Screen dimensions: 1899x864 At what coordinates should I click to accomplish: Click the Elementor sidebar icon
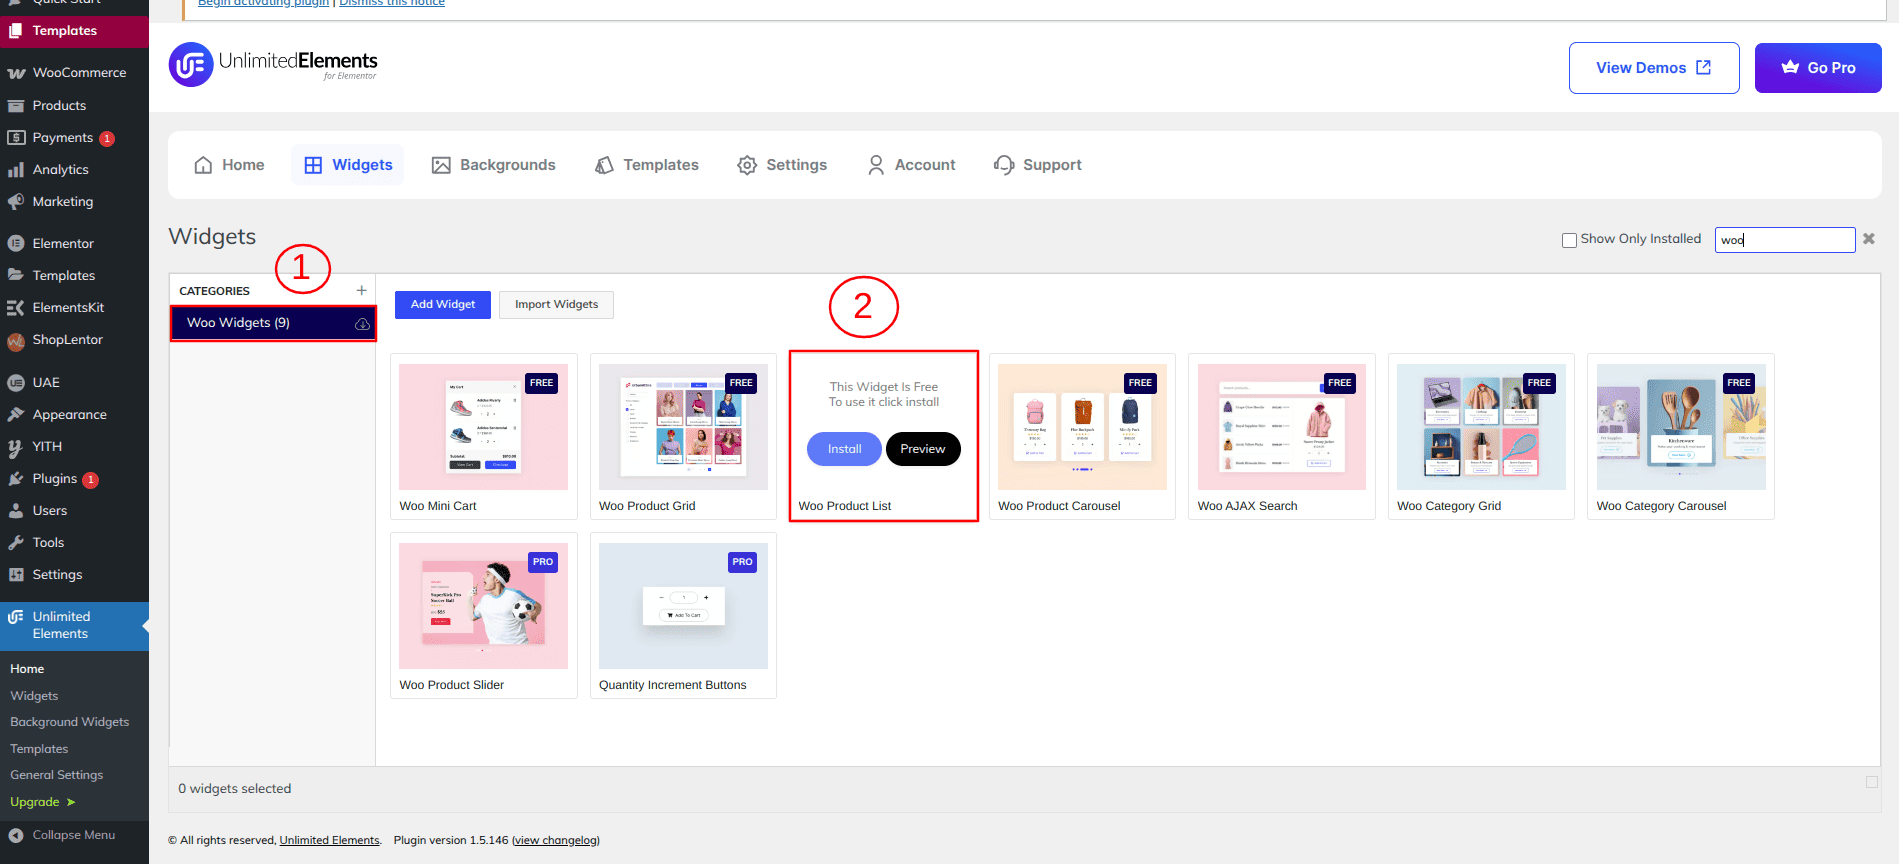[16, 244]
